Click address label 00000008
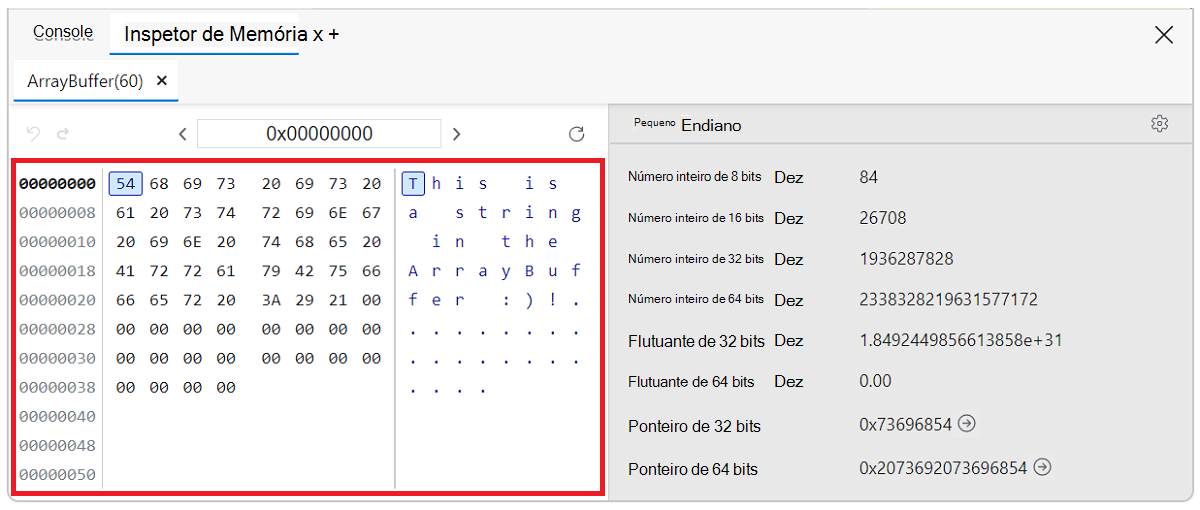Image resolution: width=1200 pixels, height=510 pixels. point(57,213)
